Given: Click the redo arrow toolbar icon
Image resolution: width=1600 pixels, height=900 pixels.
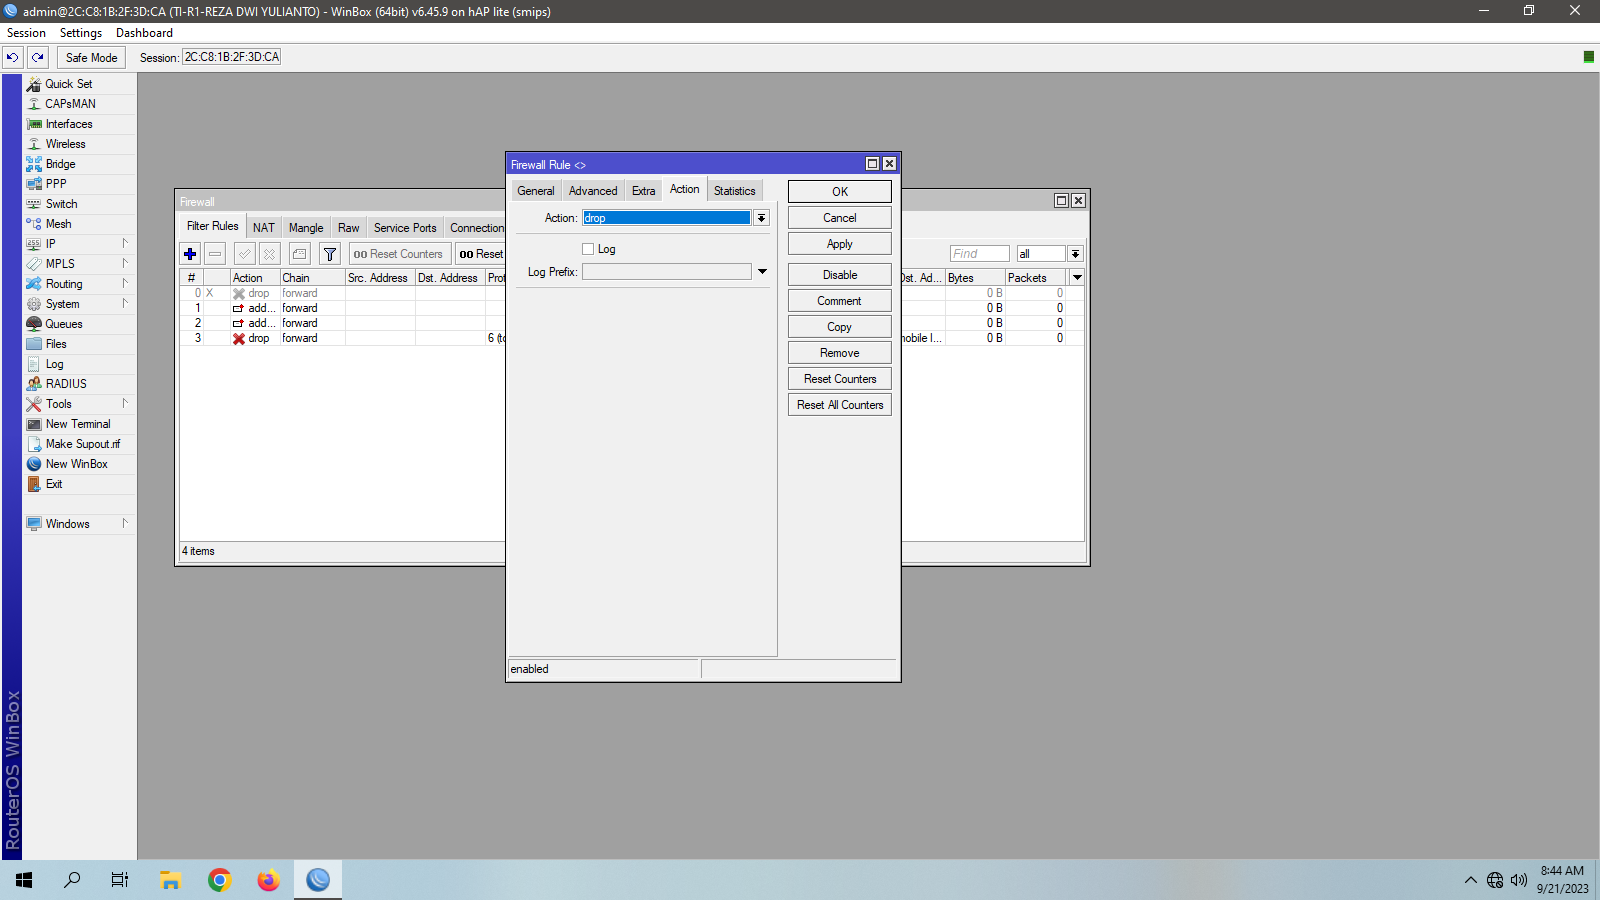Looking at the screenshot, I should pos(38,58).
